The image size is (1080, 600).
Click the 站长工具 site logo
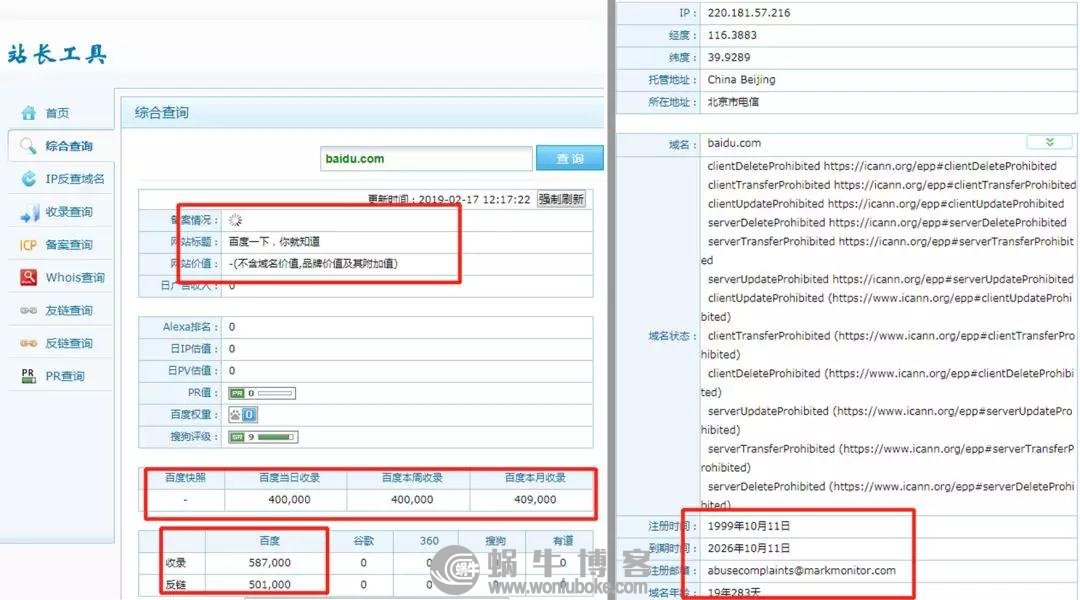point(58,54)
